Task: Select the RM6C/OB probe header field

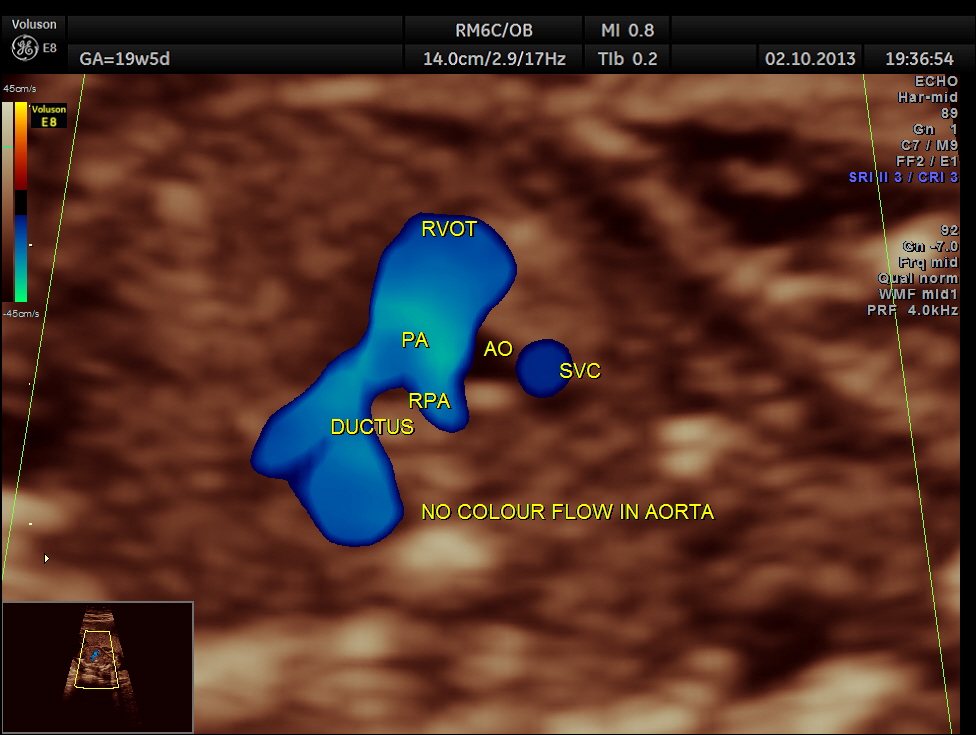Action: tap(486, 30)
